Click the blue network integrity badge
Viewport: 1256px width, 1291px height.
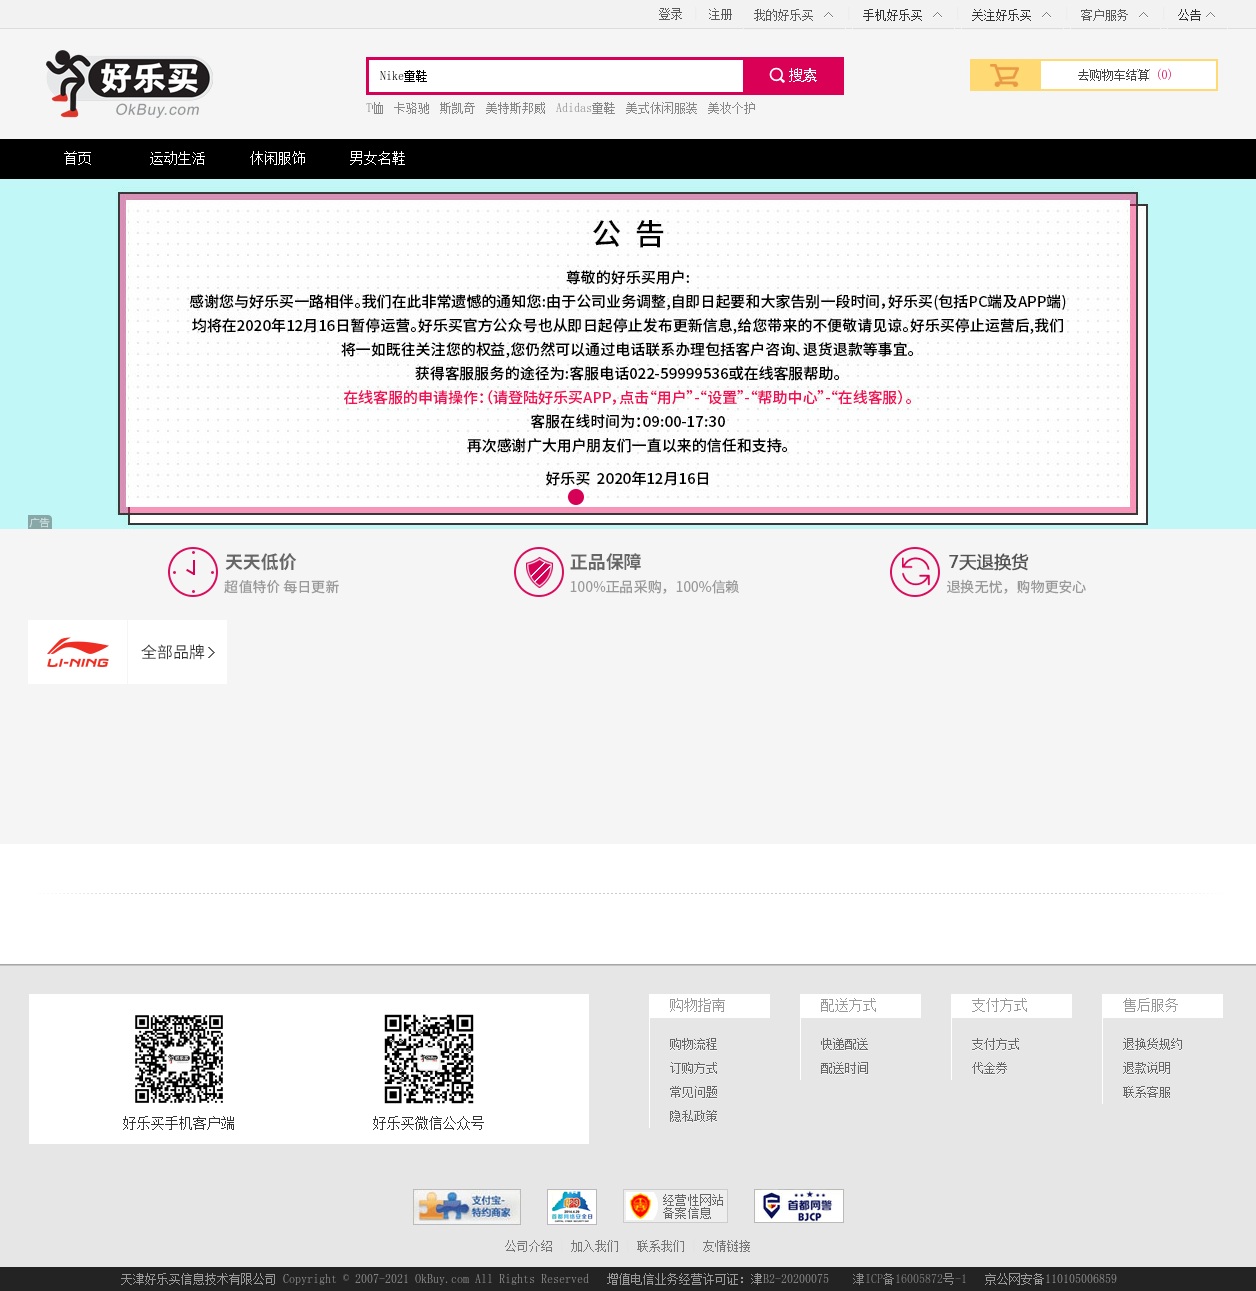572,1207
